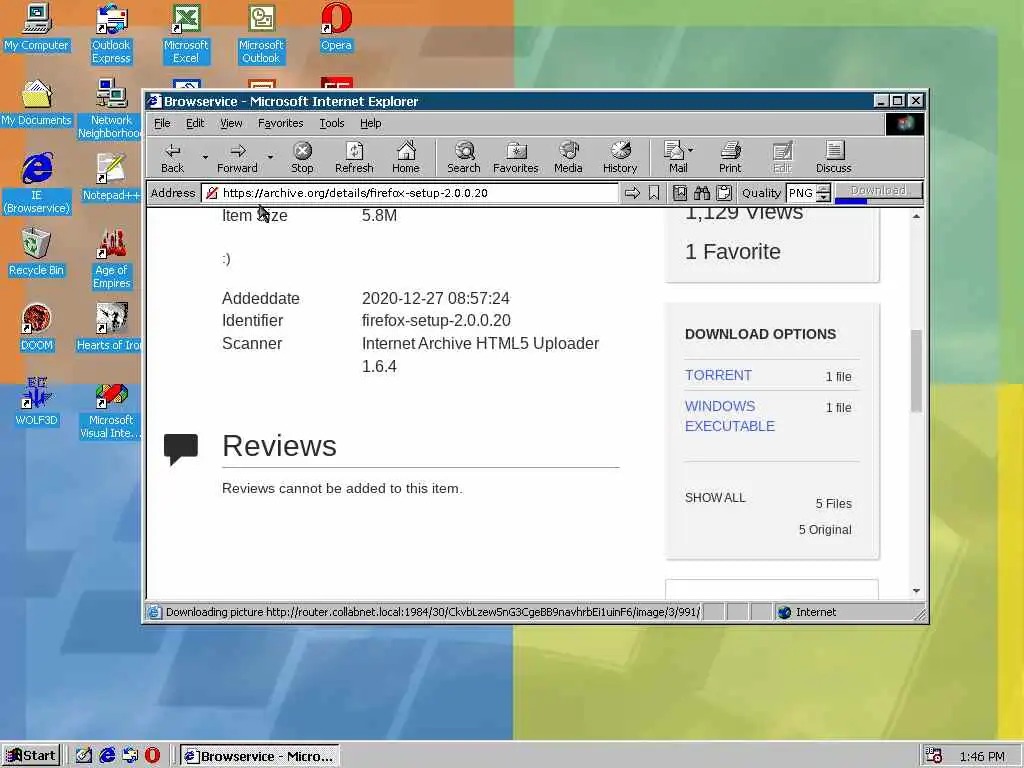Select the DOOM desktop shortcut
Image resolution: width=1024 pixels, height=768 pixels.
click(x=37, y=328)
